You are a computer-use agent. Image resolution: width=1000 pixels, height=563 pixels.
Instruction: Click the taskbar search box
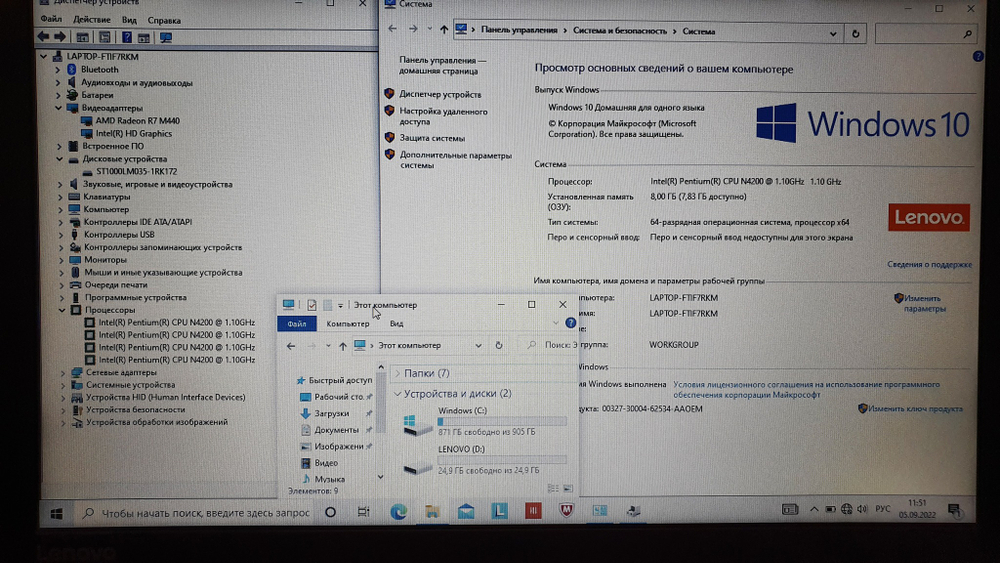click(197, 513)
